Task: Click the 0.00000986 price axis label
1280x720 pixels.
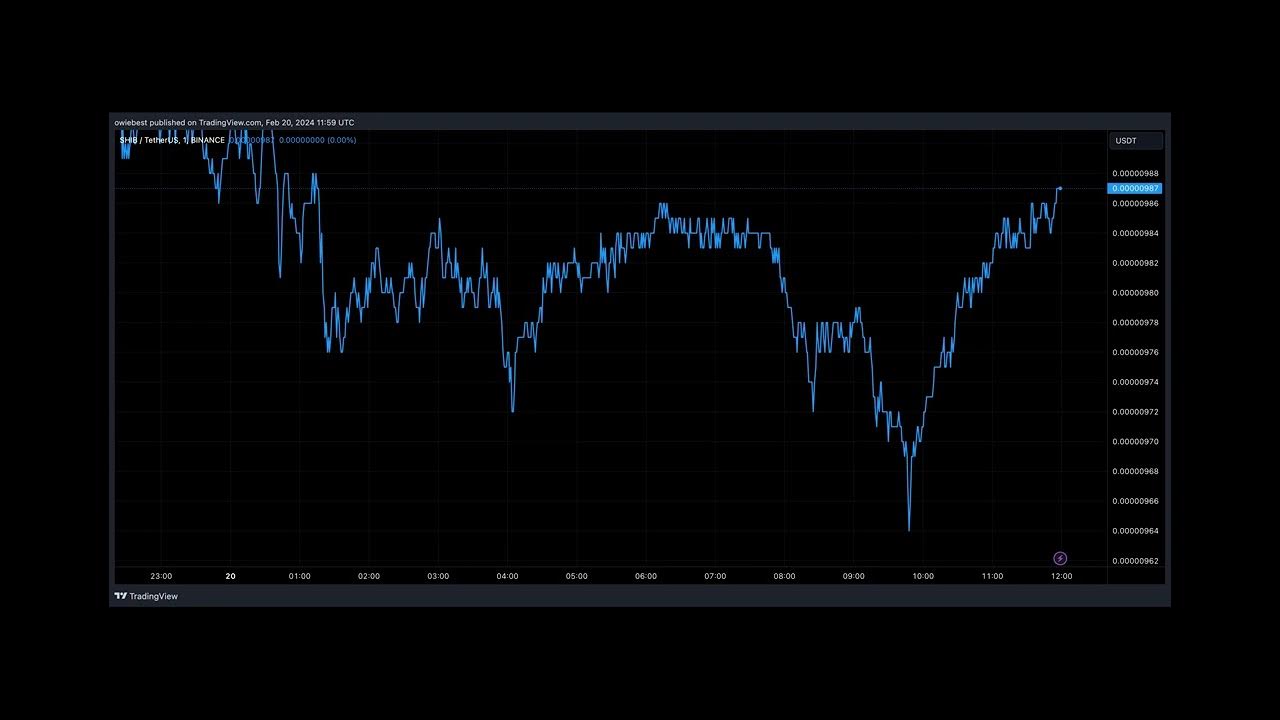Action: pos(1135,203)
